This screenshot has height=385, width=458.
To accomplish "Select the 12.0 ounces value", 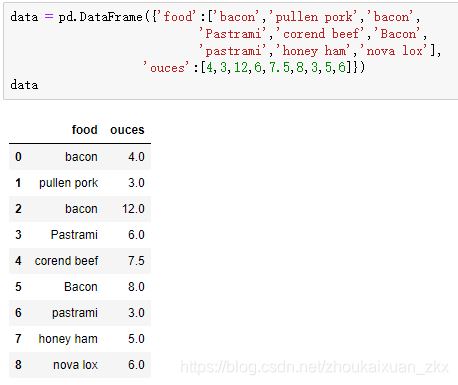I will point(133,209).
